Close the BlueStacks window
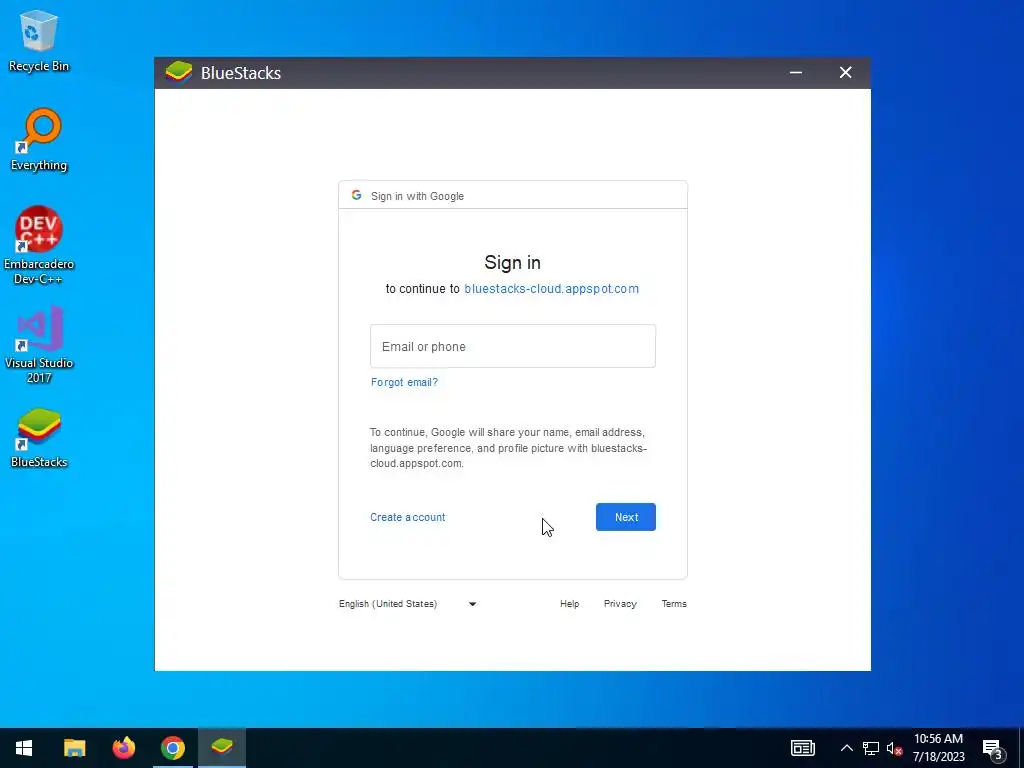Image resolution: width=1024 pixels, height=768 pixels. (846, 72)
